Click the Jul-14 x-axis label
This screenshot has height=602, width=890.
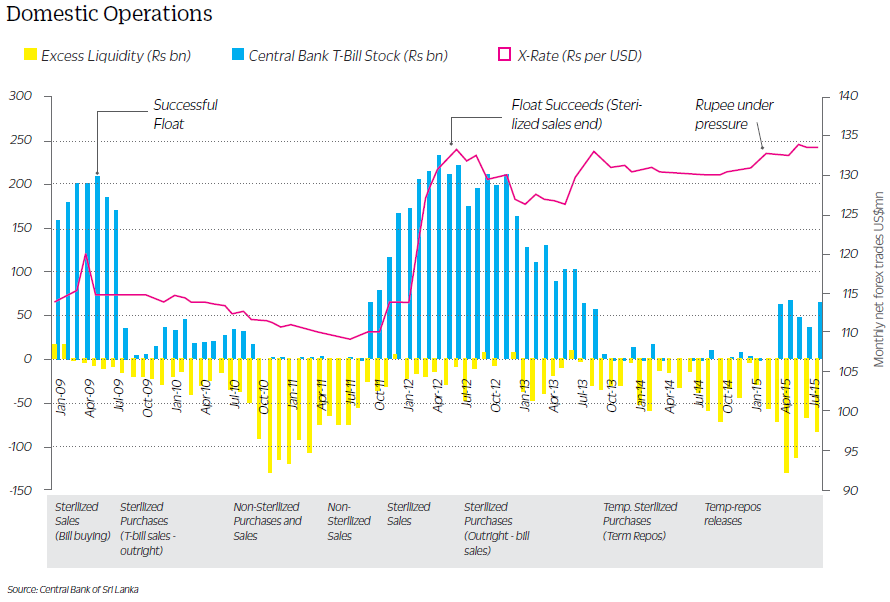699,393
